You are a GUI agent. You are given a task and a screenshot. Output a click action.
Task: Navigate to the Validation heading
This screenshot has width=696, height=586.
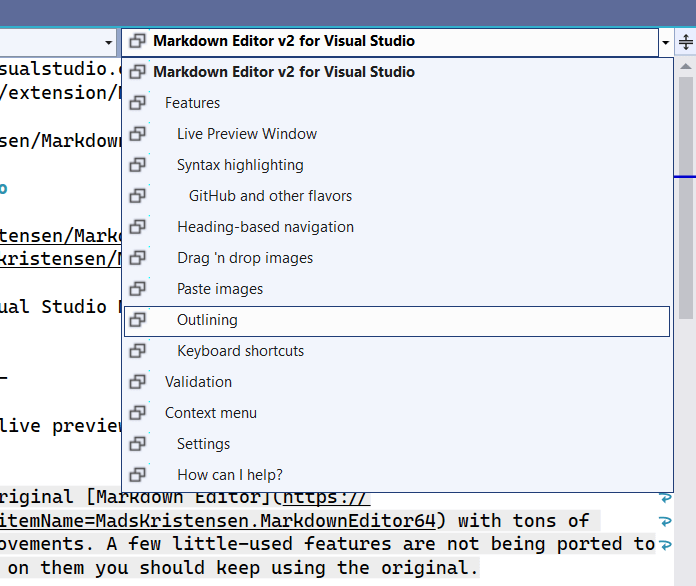(397, 382)
